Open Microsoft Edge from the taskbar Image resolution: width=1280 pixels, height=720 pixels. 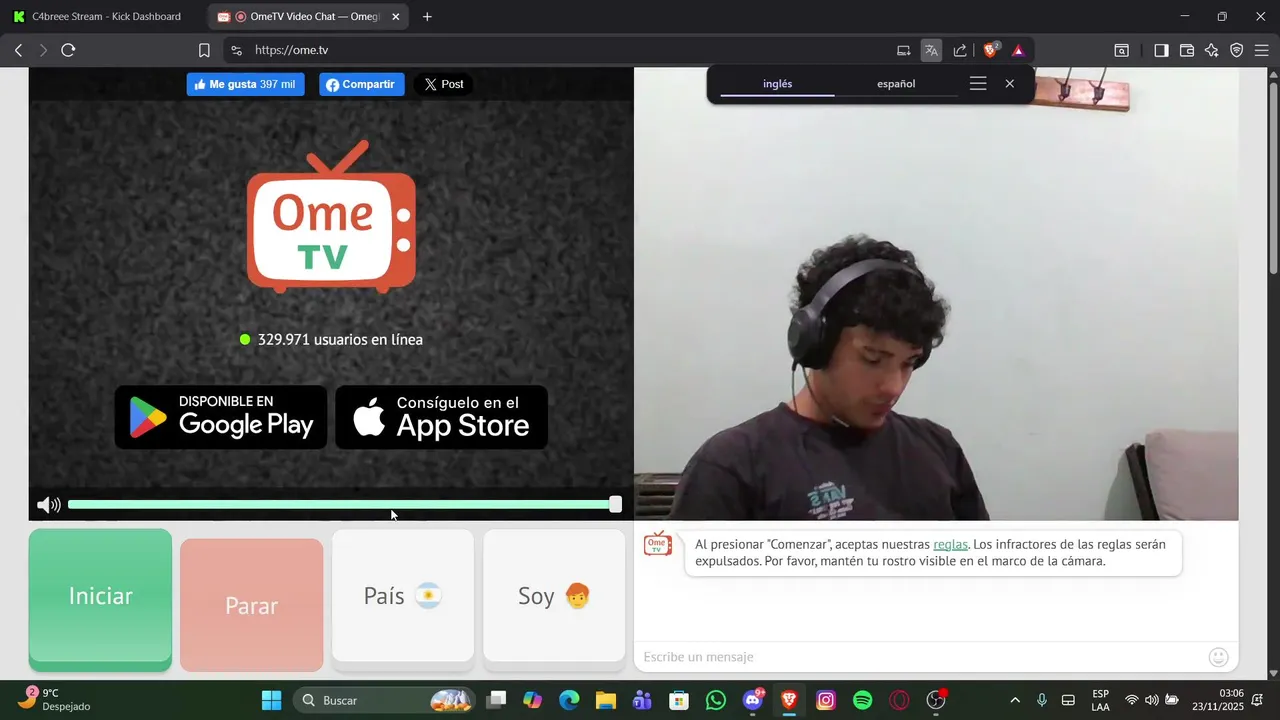click(569, 700)
